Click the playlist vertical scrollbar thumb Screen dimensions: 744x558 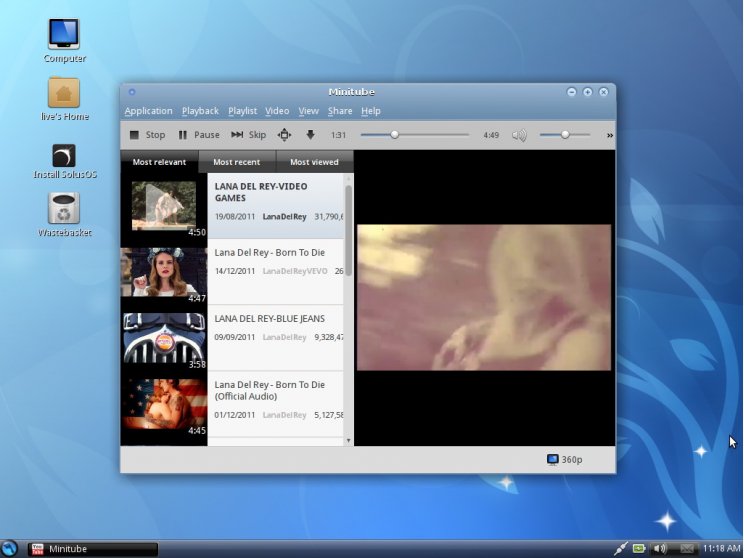(348, 231)
